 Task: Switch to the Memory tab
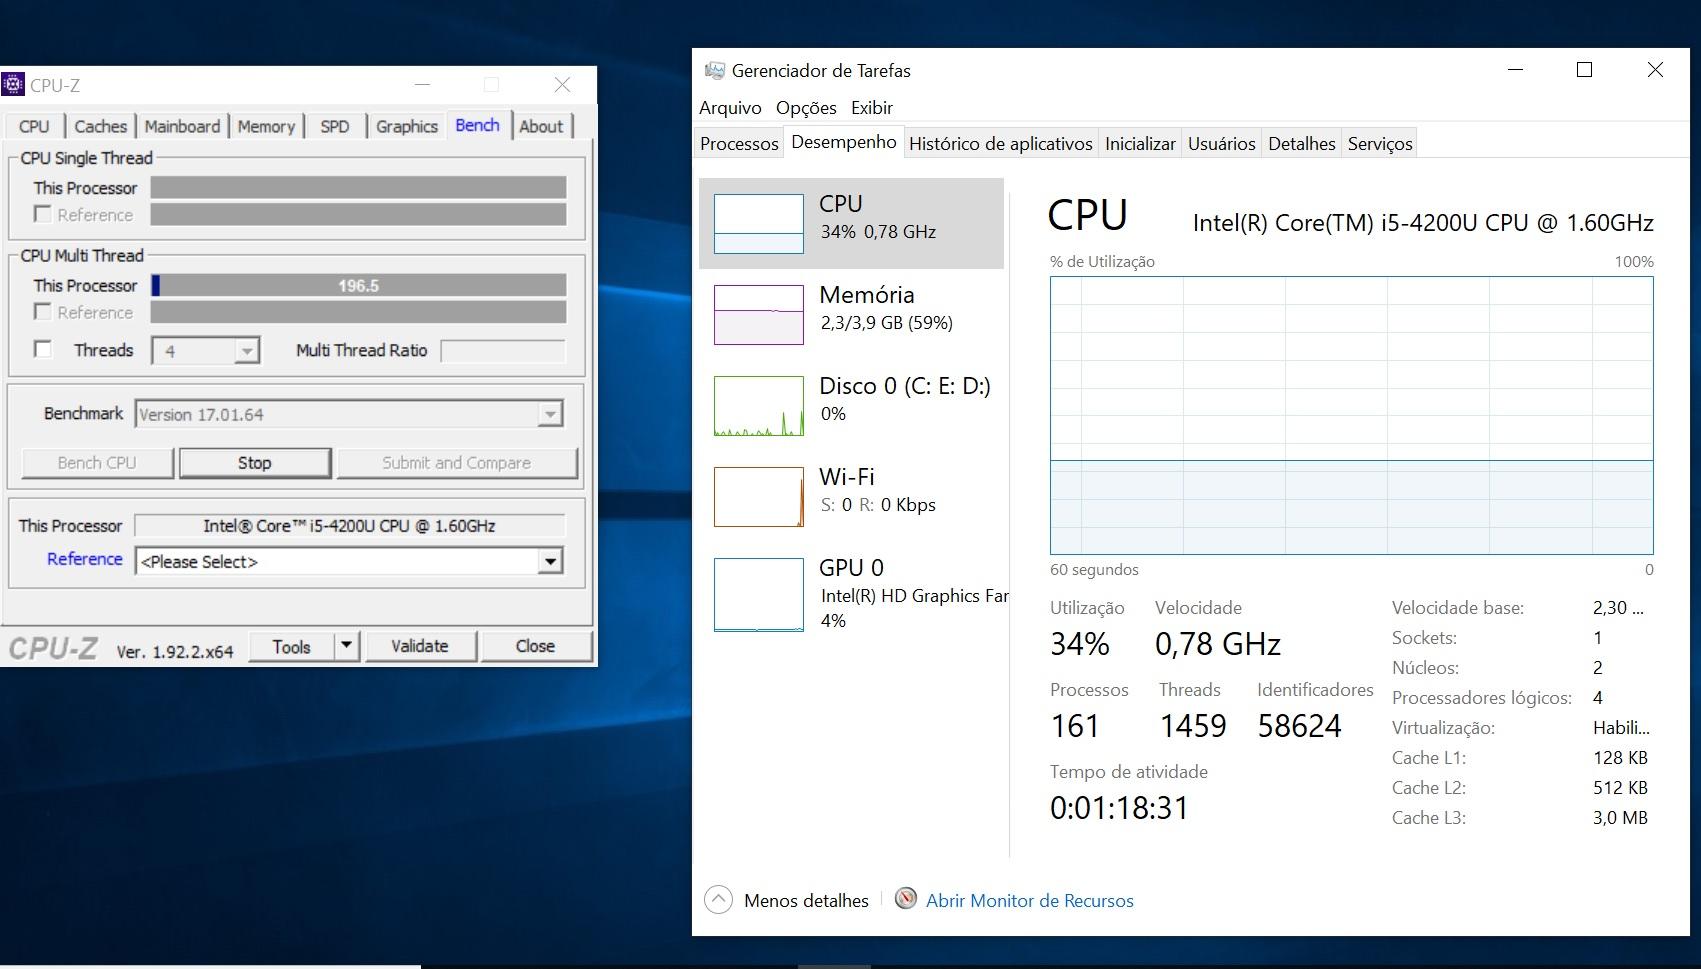pyautogui.click(x=266, y=126)
